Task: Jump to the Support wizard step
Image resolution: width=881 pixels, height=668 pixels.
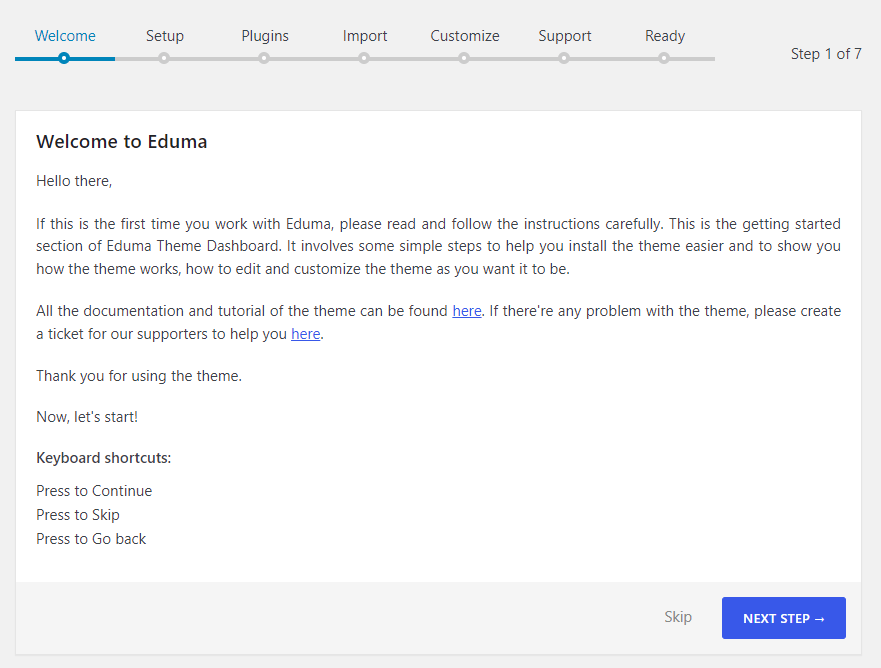Action: pyautogui.click(x=564, y=36)
